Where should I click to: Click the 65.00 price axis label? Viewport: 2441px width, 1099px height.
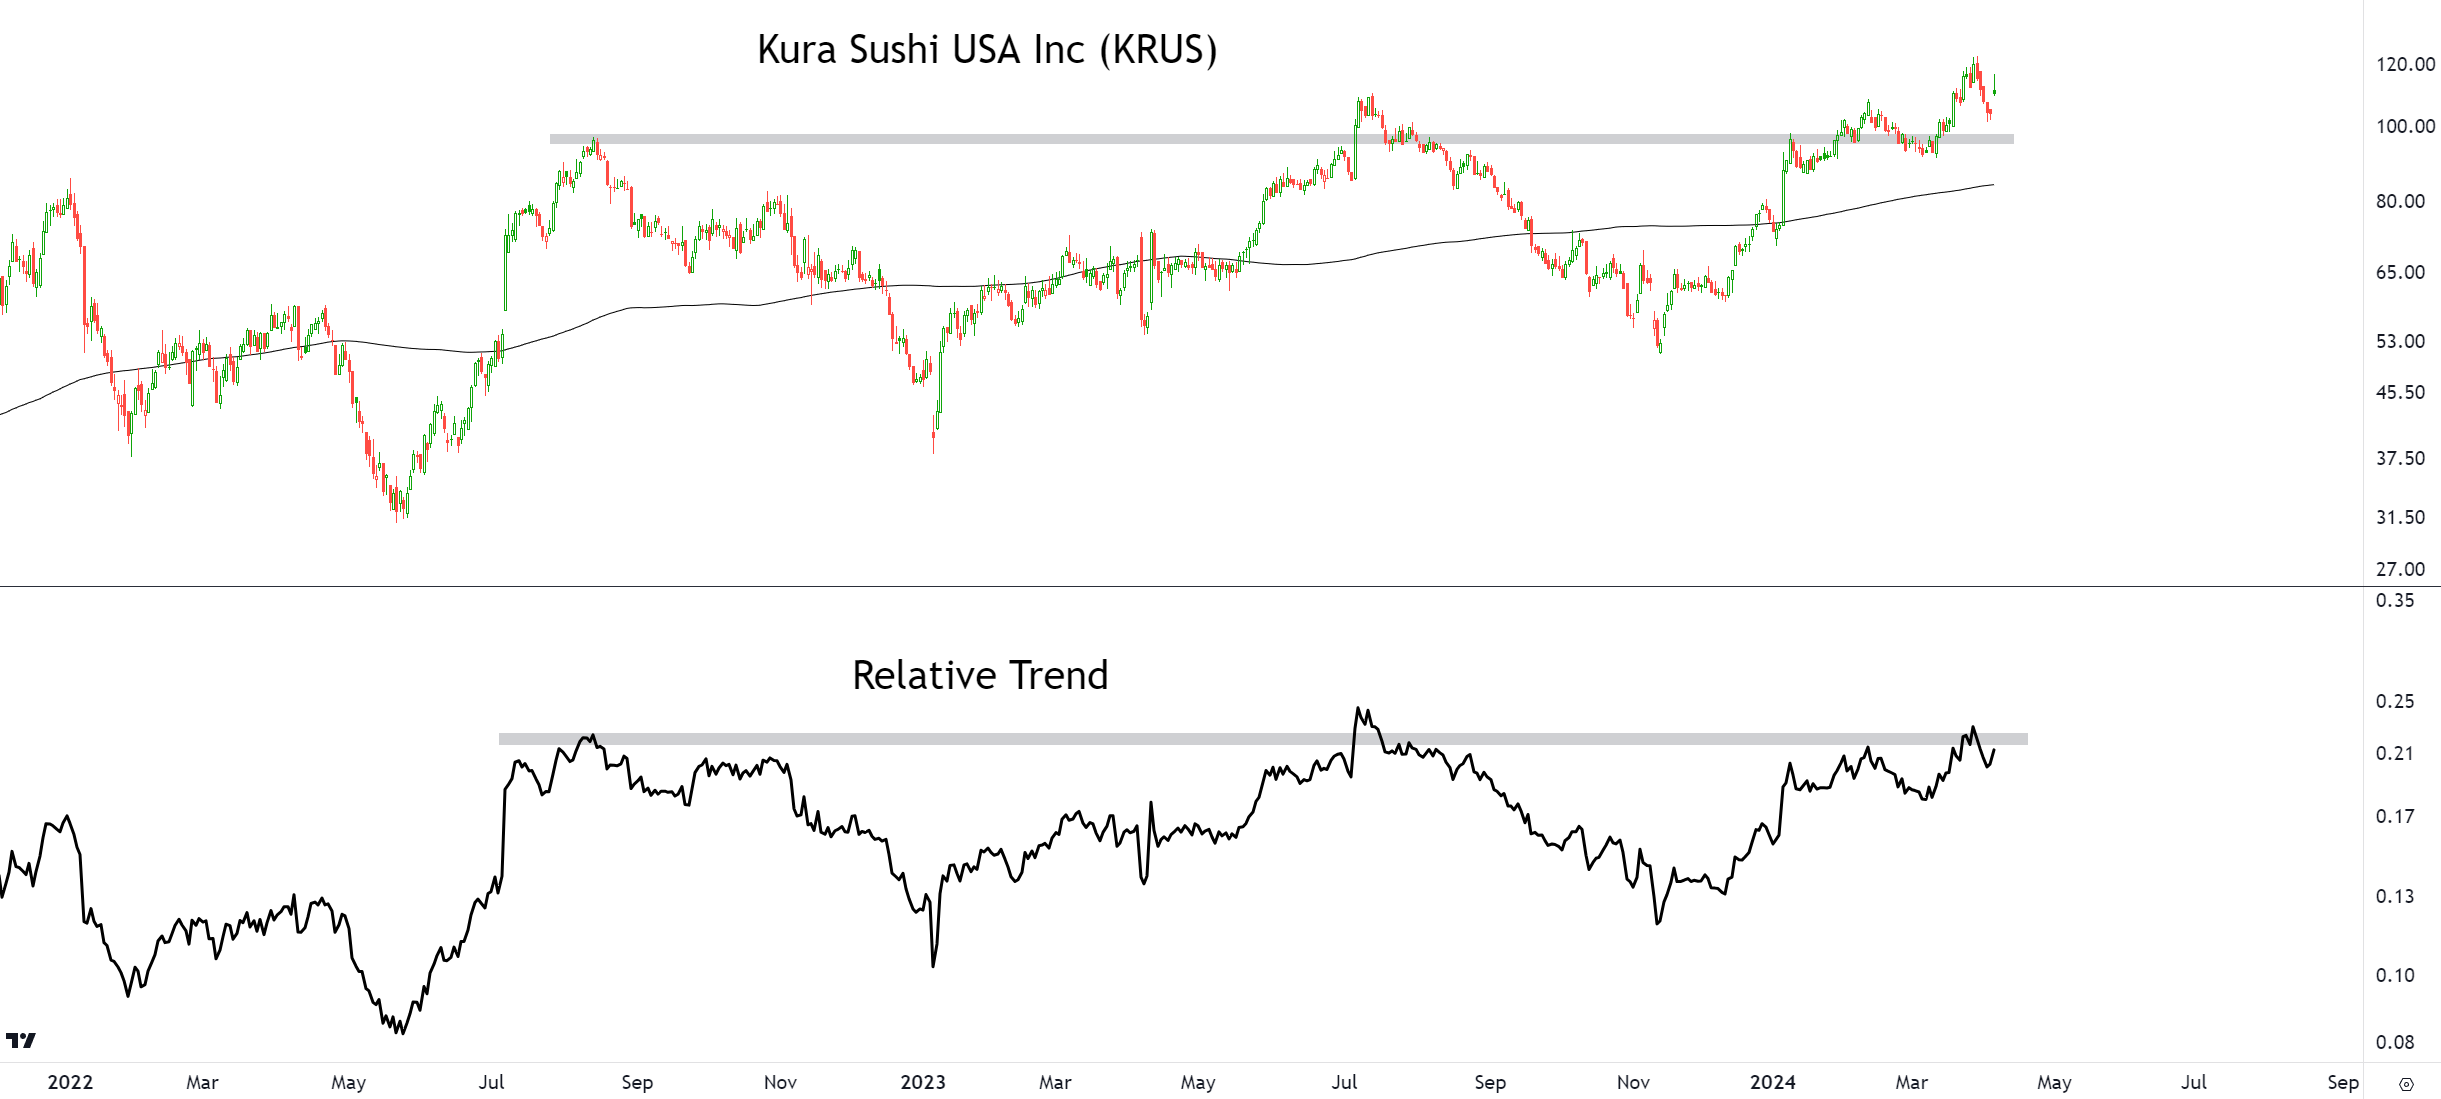[x=2400, y=272]
